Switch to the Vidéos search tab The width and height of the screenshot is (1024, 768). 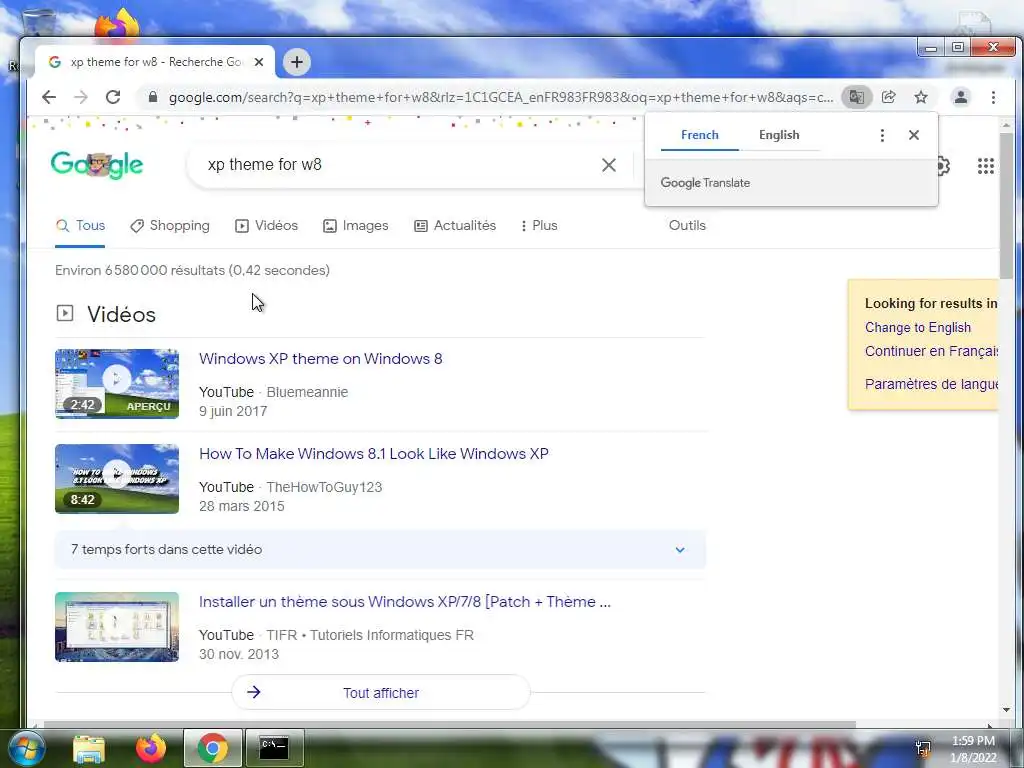266,226
